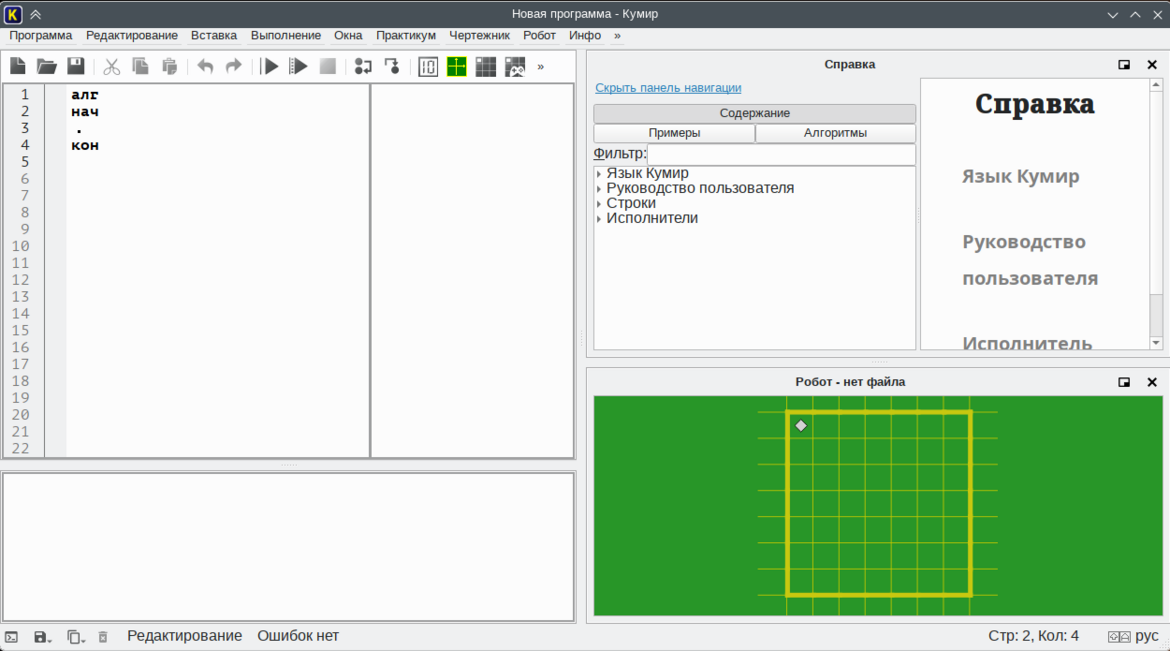Expand the Язык Кумир tree node
Viewport: 1170px width, 651px height.
(599, 173)
